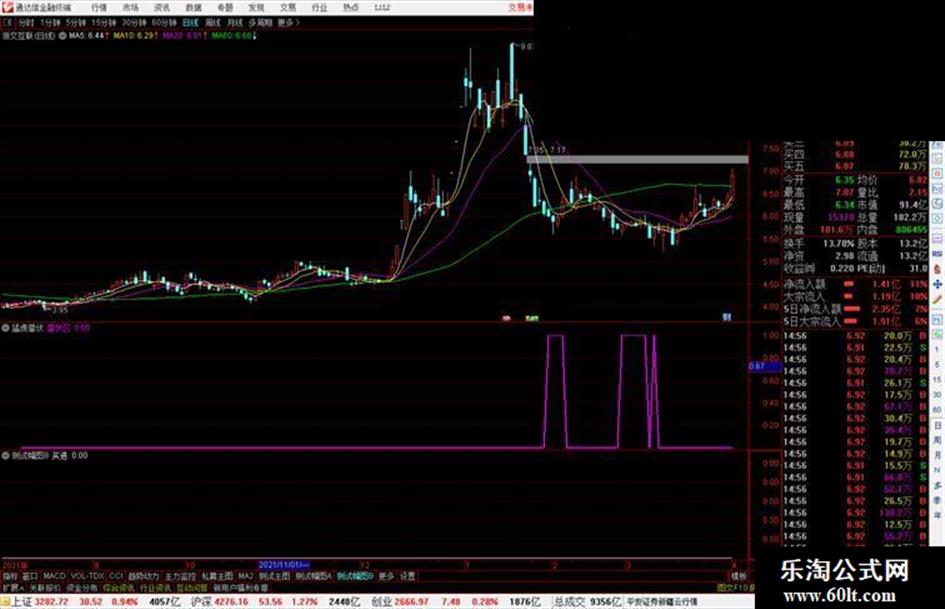Select the highlighted 测试幅图B indicator tab
Image resolution: width=945 pixels, height=609 pixels.
(x=356, y=576)
